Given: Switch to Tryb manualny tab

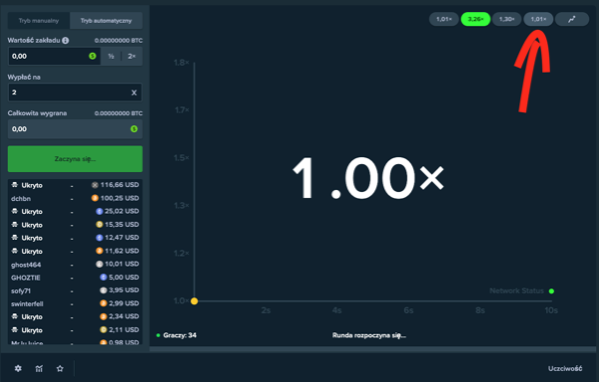Looking at the screenshot, I should point(39,21).
